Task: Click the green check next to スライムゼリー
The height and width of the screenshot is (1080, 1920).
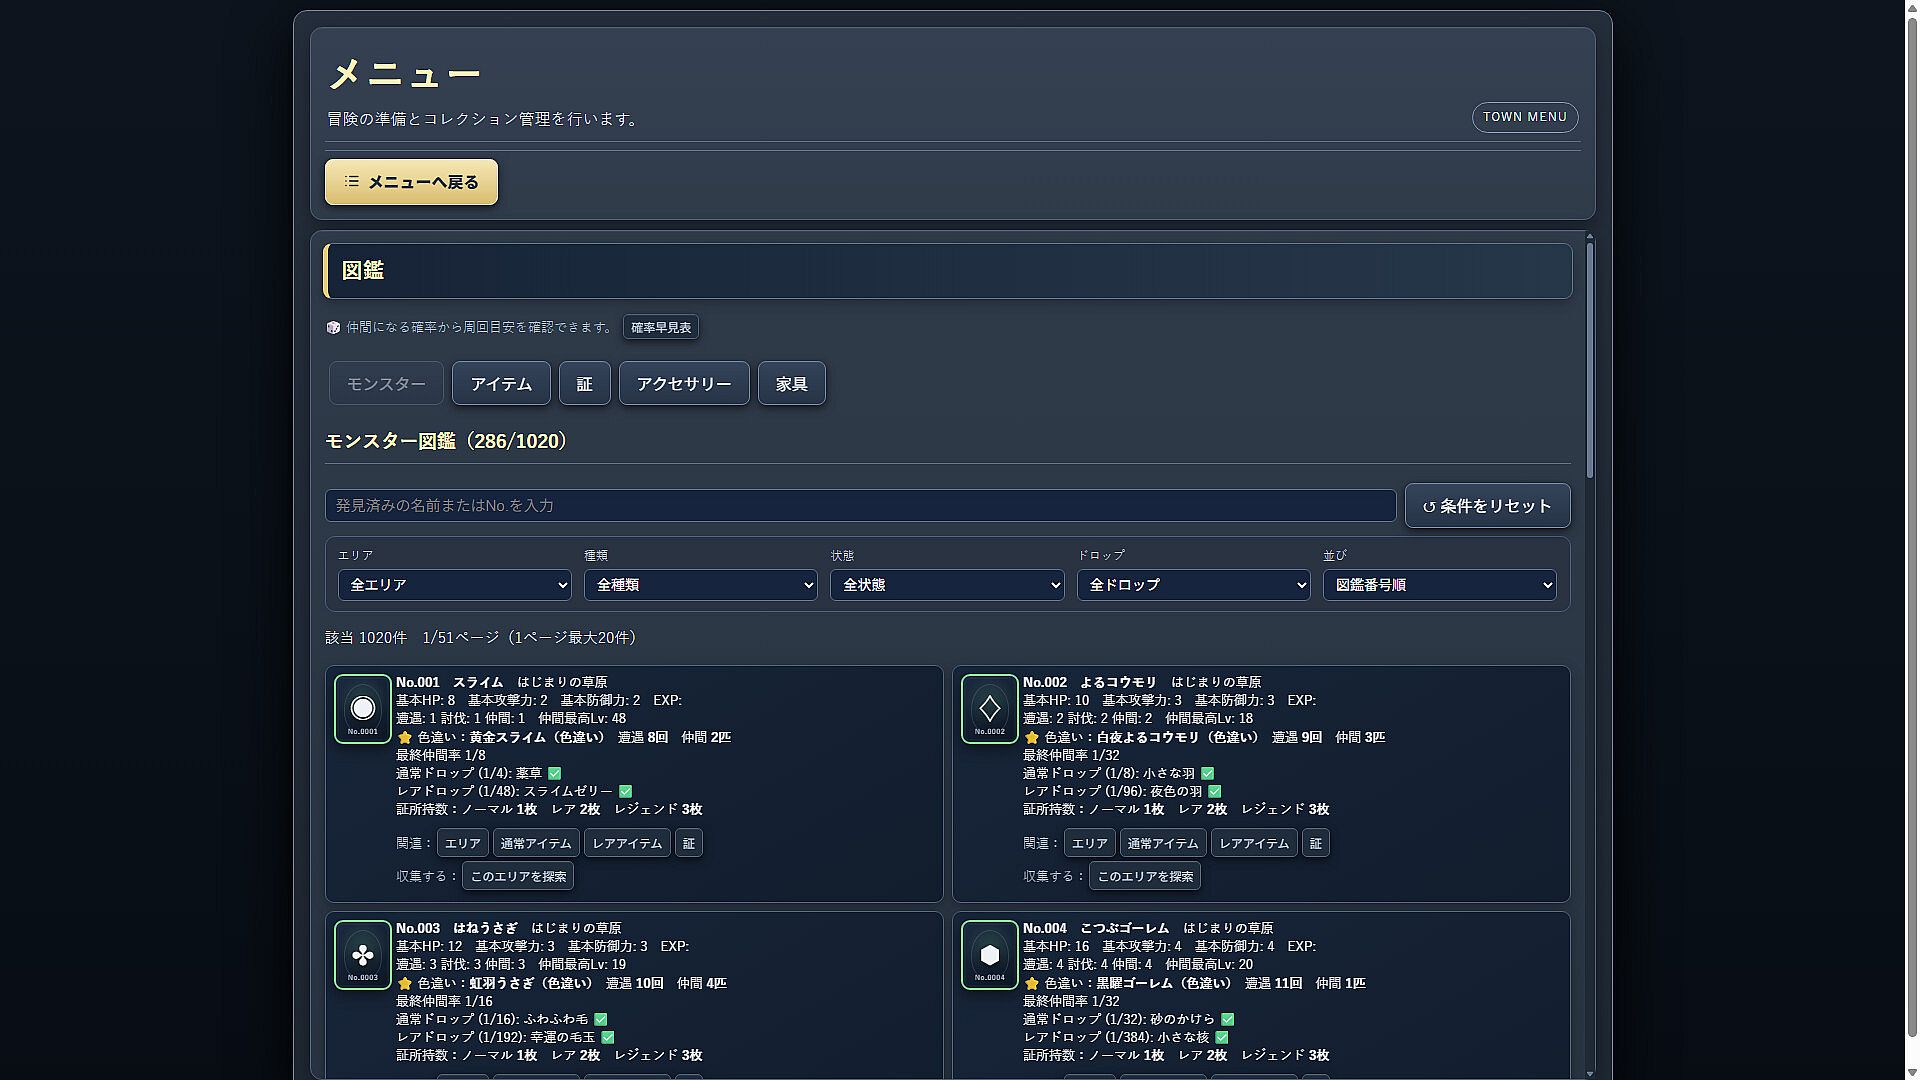Action: pyautogui.click(x=626, y=791)
